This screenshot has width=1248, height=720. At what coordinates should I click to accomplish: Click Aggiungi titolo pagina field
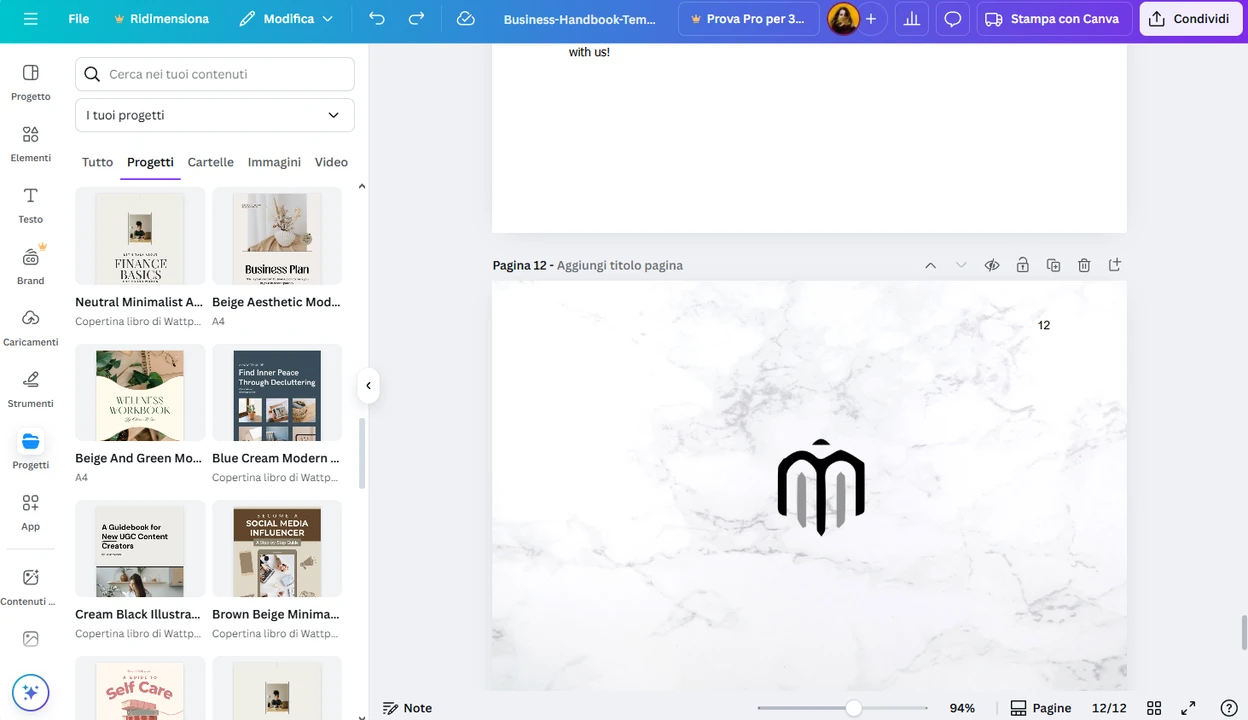click(620, 265)
